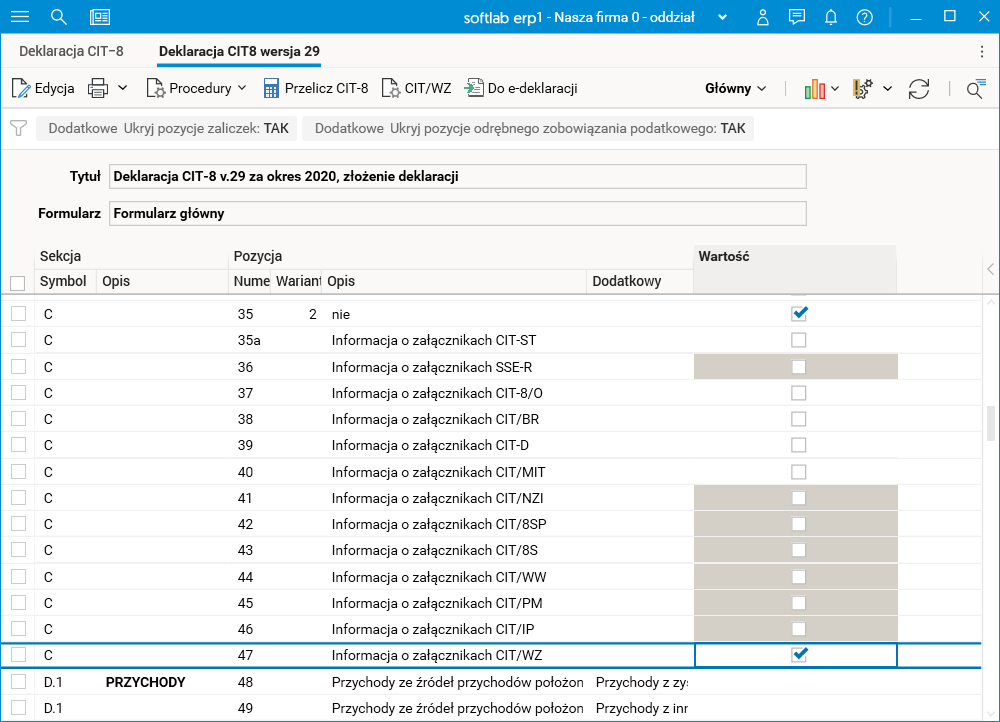This screenshot has width=1000, height=722.
Task: Open the chart reports icon
Action: (815, 88)
